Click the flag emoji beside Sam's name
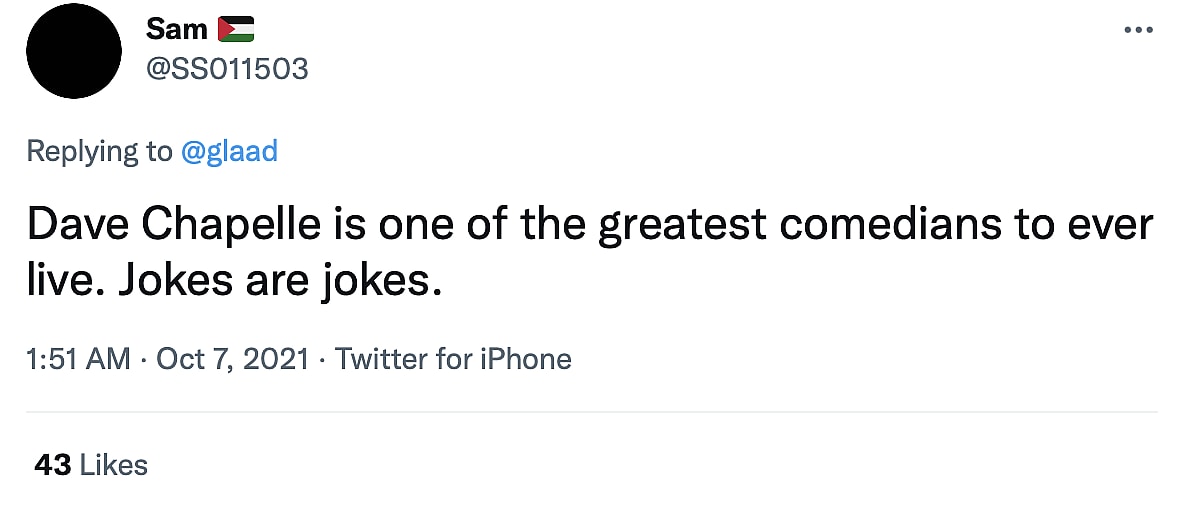This screenshot has height=513, width=1180. point(236,30)
